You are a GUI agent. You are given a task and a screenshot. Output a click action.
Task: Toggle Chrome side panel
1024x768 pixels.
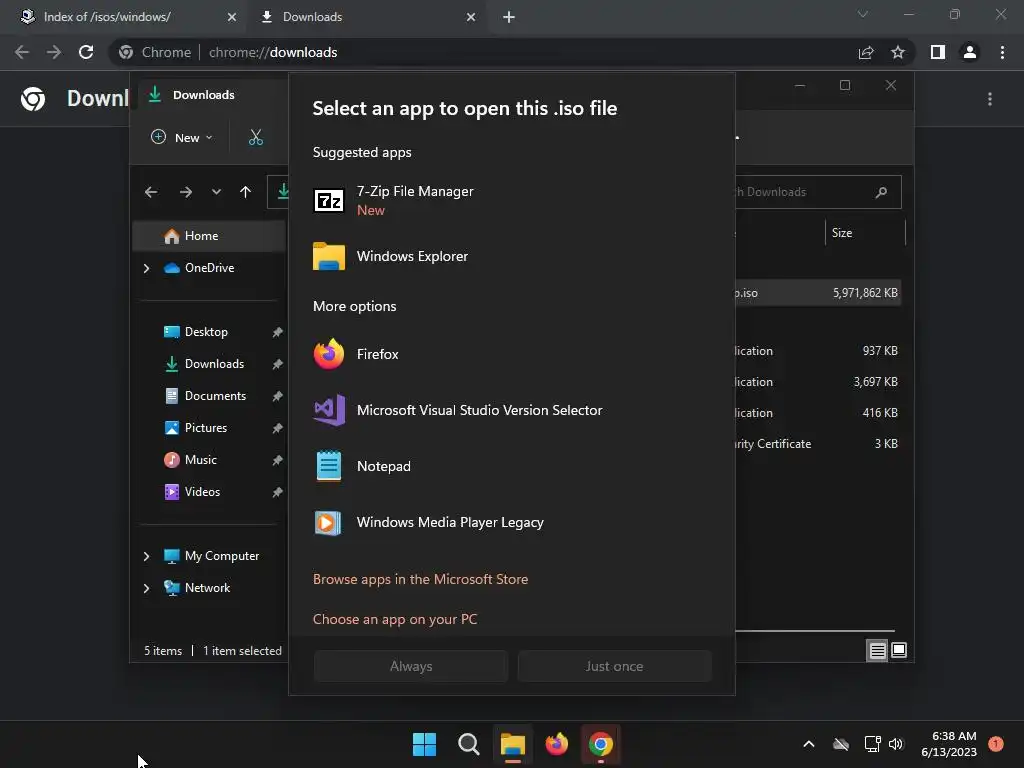938,52
